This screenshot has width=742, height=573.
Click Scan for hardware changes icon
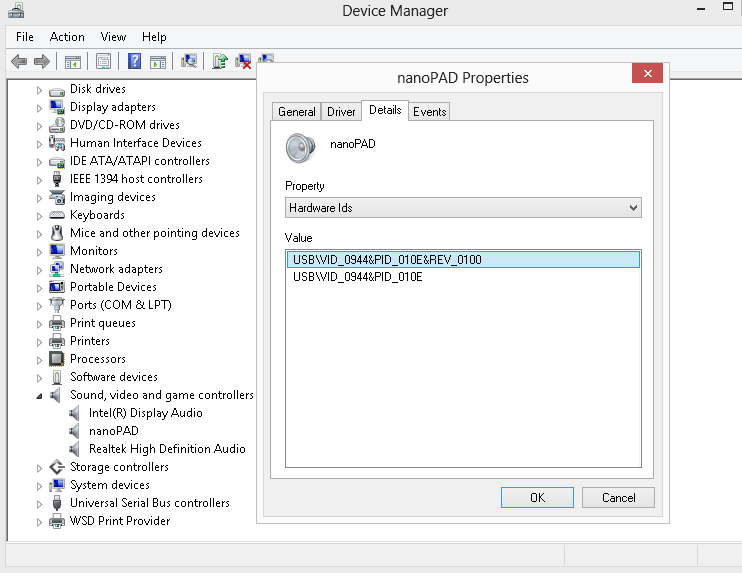pyautogui.click(x=188, y=62)
